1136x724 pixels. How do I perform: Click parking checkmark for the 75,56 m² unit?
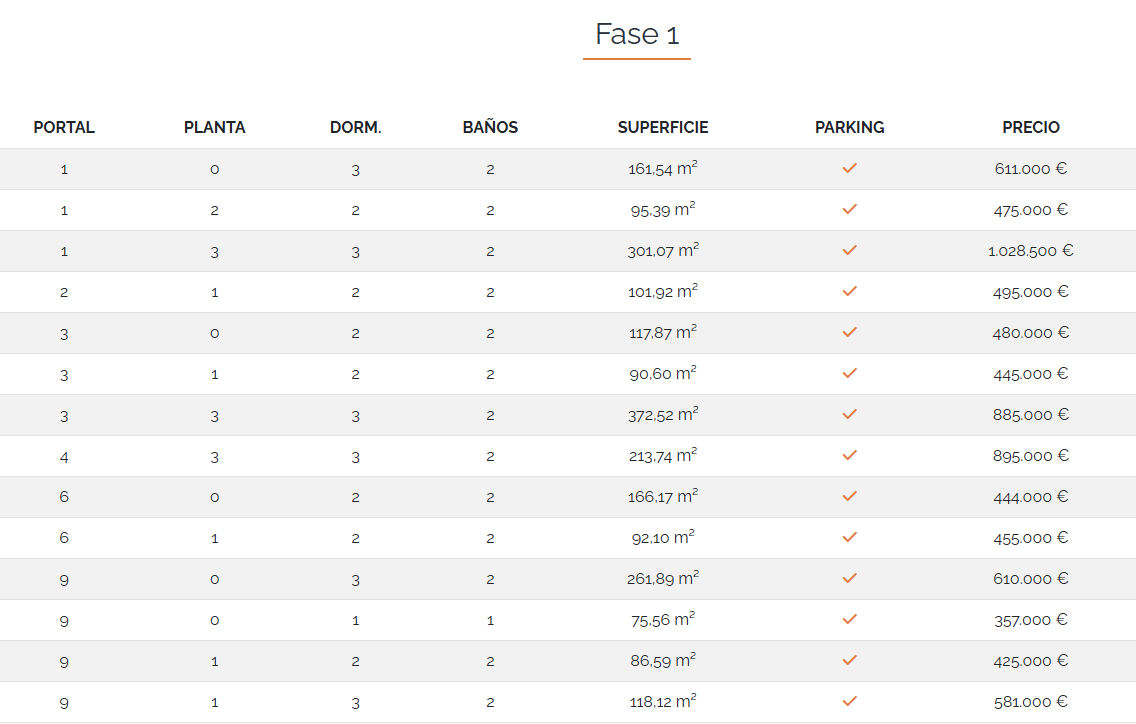(849, 620)
